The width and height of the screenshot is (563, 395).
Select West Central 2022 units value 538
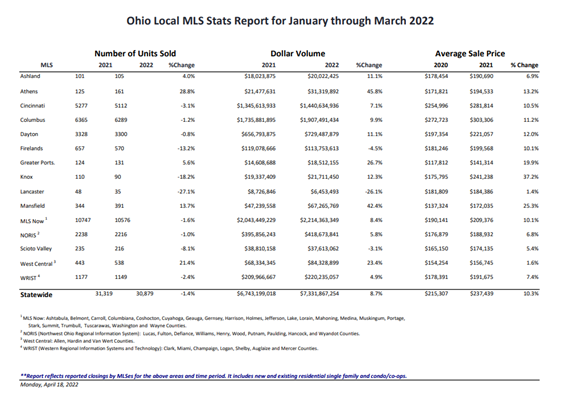pos(120,263)
